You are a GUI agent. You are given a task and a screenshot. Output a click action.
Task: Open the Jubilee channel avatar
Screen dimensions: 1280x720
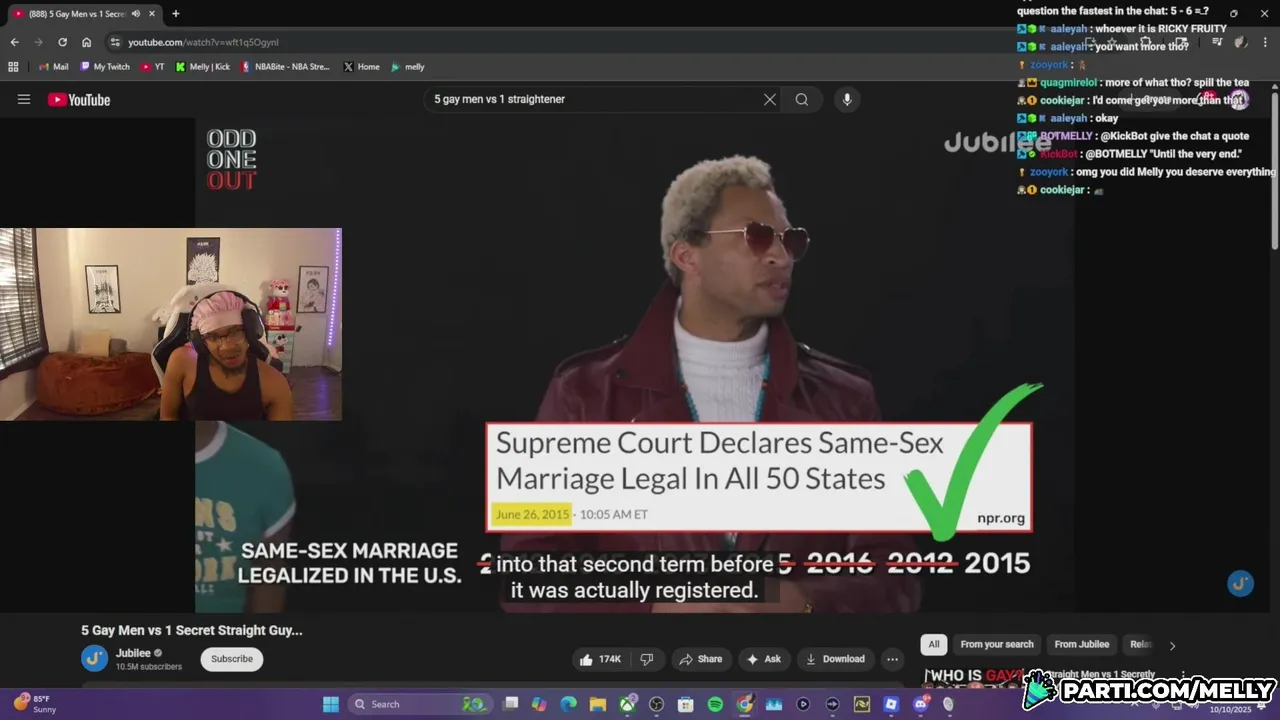pyautogui.click(x=94, y=658)
